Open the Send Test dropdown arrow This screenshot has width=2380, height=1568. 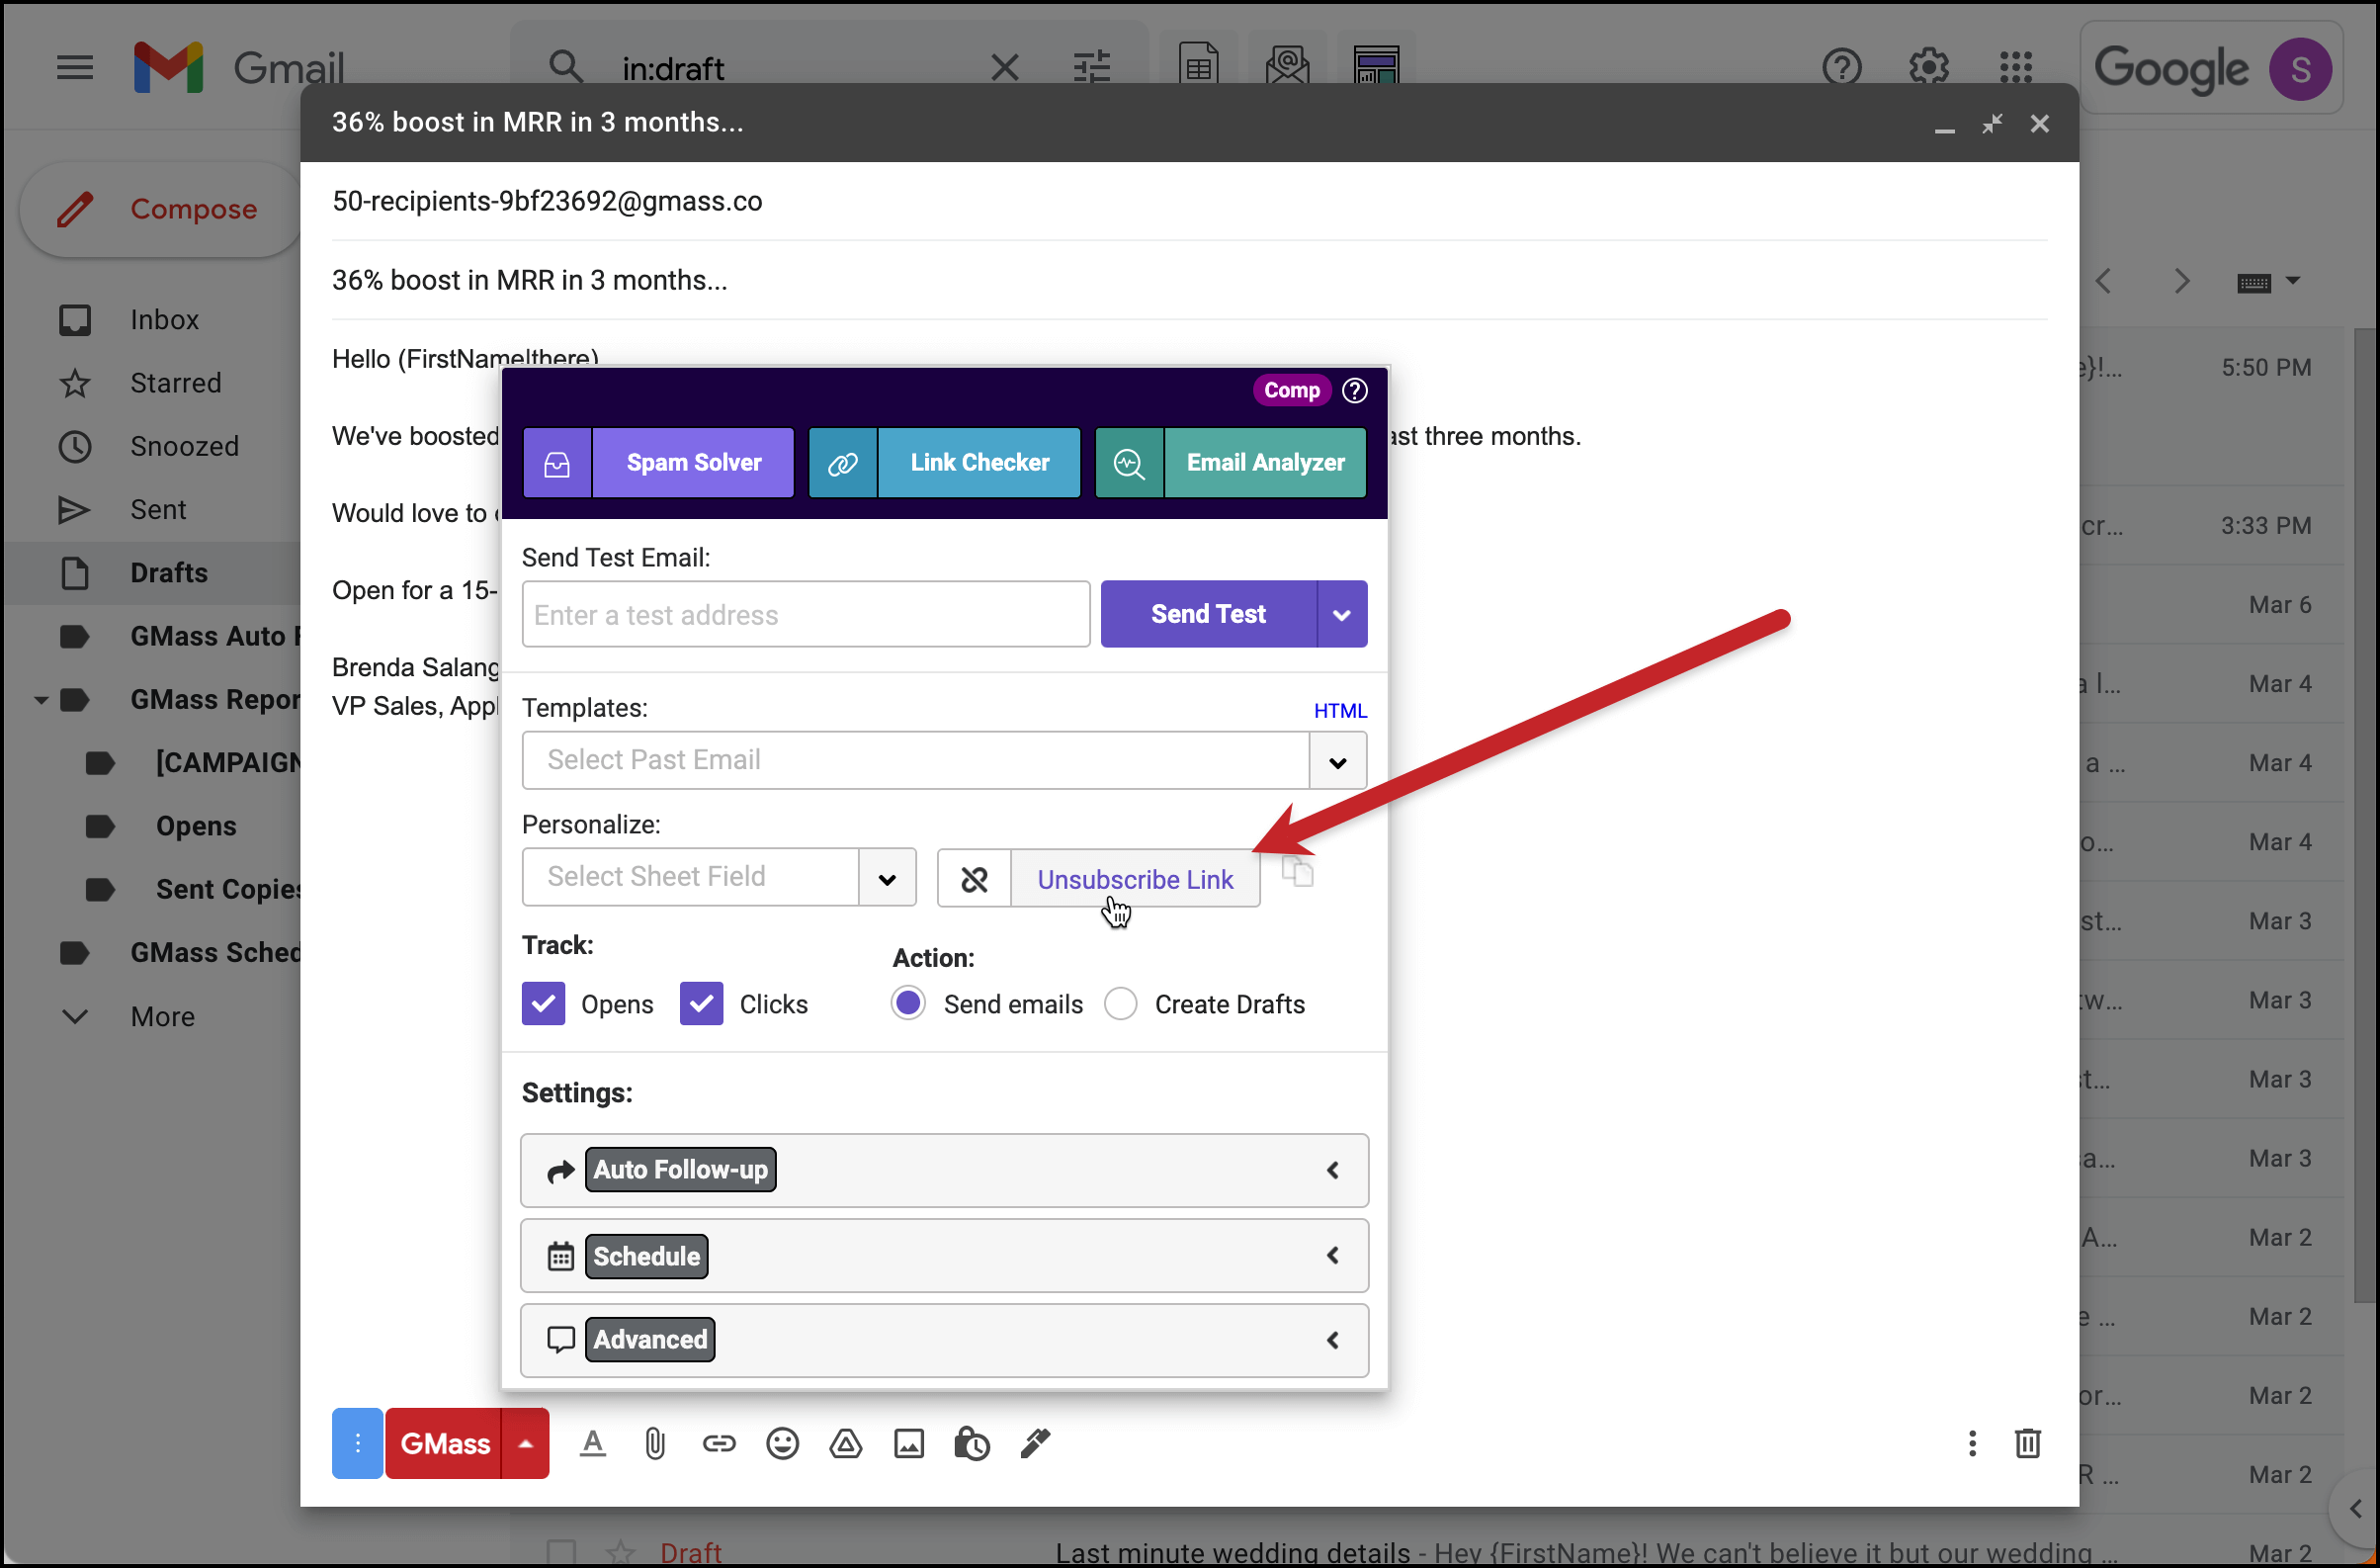1342,614
